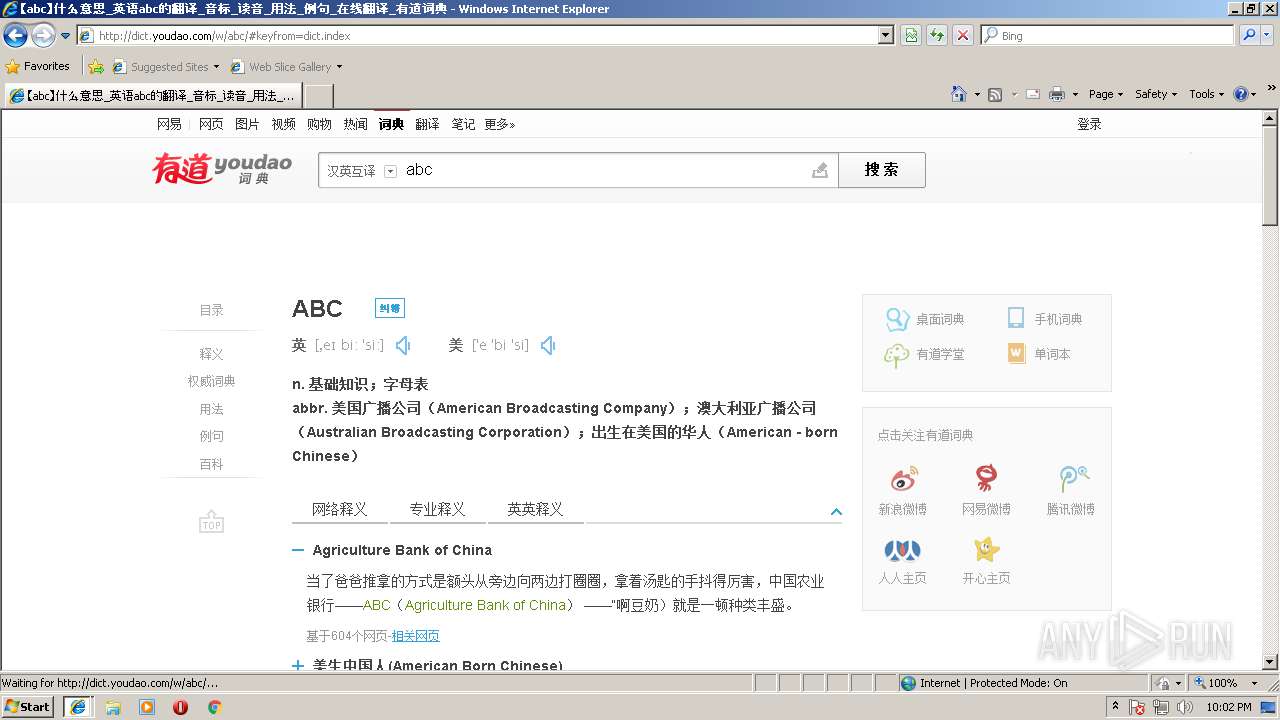Open the Windows Start menu
This screenshot has height=720, width=1280.
coord(27,706)
